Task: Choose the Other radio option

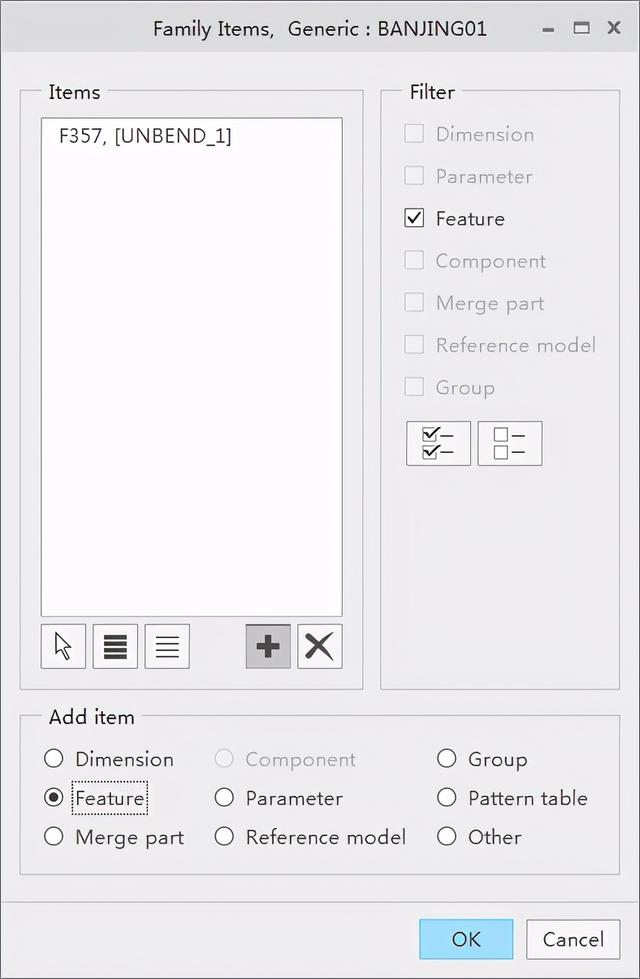Action: pyautogui.click(x=446, y=837)
